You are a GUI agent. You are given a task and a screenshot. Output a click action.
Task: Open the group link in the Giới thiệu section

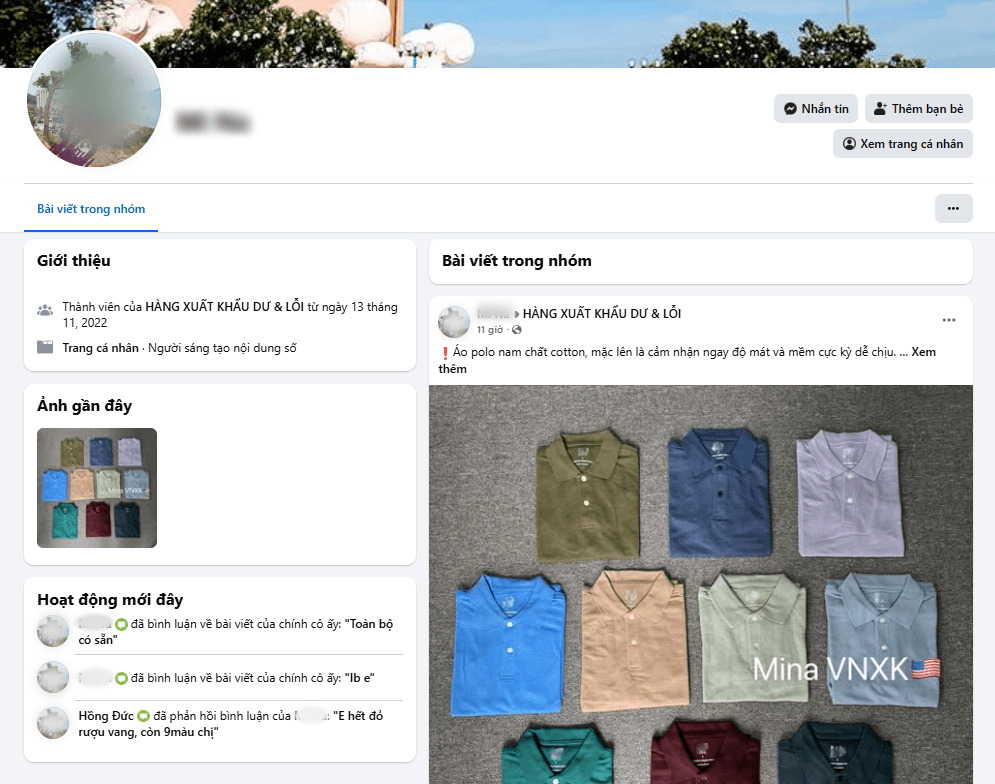click(225, 307)
